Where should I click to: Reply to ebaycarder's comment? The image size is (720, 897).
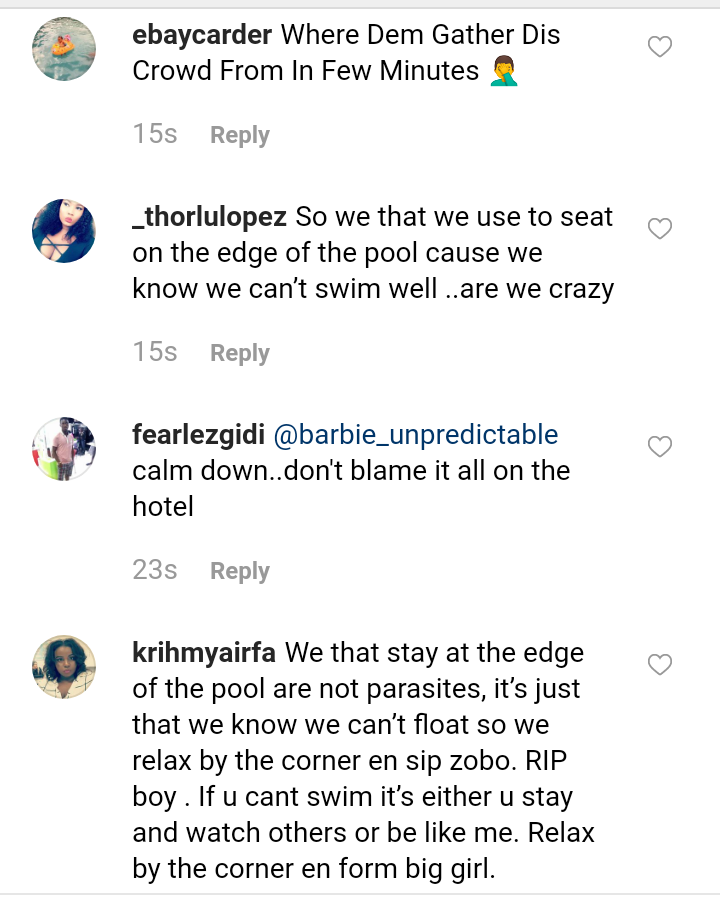240,135
